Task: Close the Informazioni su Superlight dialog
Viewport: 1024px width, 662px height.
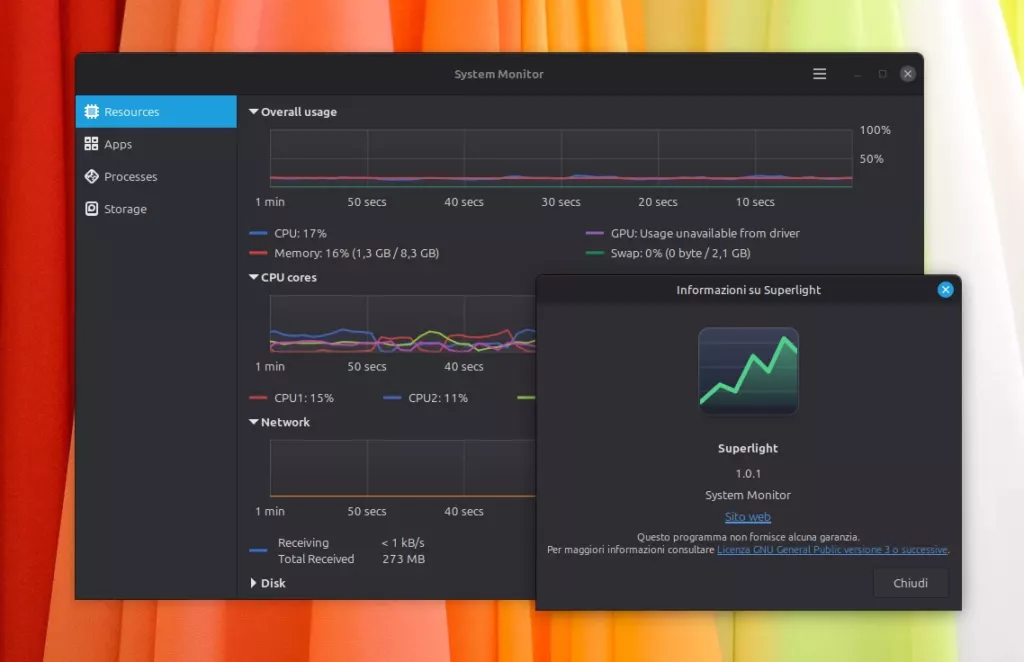Action: click(945, 290)
